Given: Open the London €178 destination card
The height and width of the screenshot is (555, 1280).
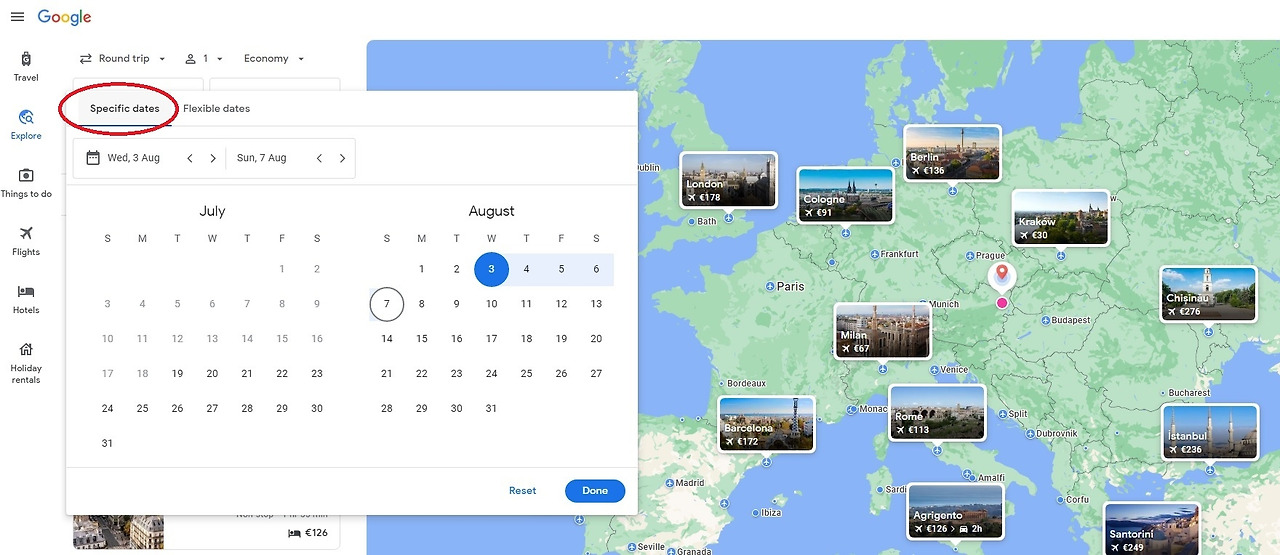Looking at the screenshot, I should pos(728,180).
